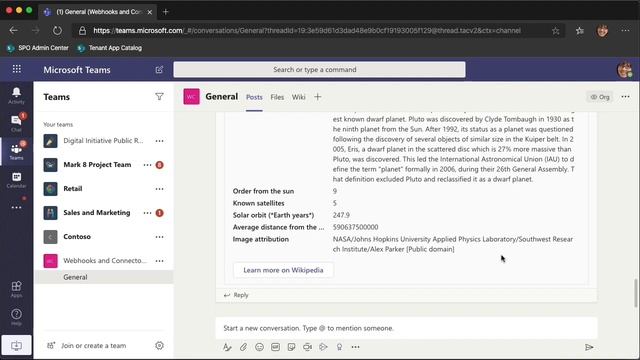This screenshot has height=360, width=640.
Task: Select the 'Image attribution' field label
Action: (x=261, y=239)
